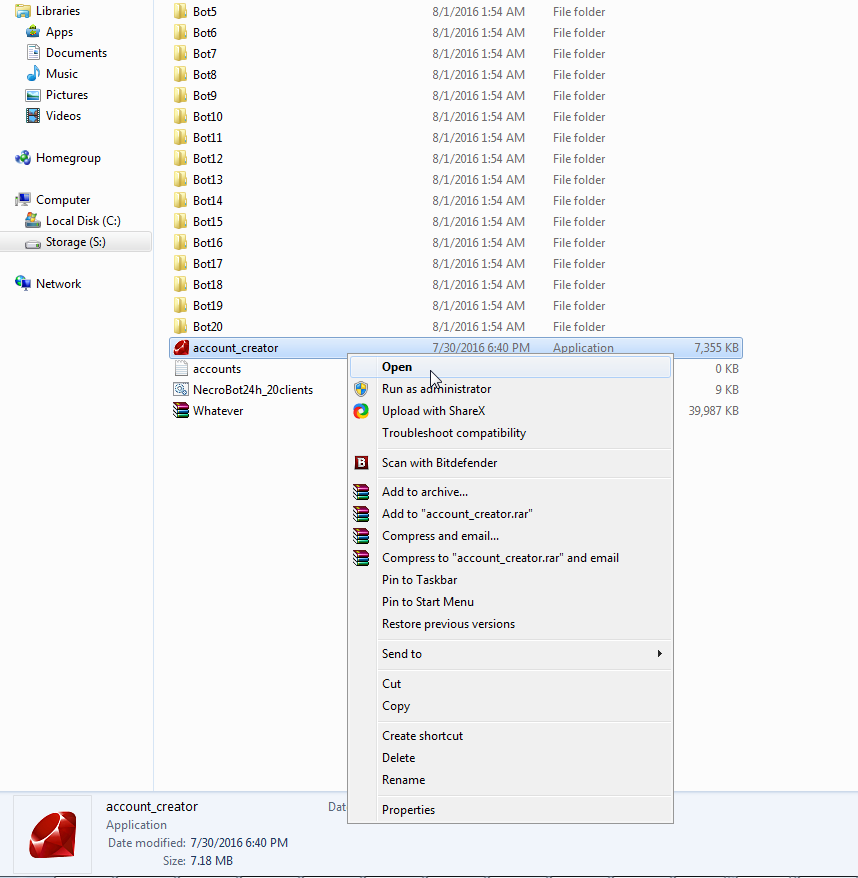858x878 pixels.
Task: Click the Bot19 folder name
Action: click(208, 306)
